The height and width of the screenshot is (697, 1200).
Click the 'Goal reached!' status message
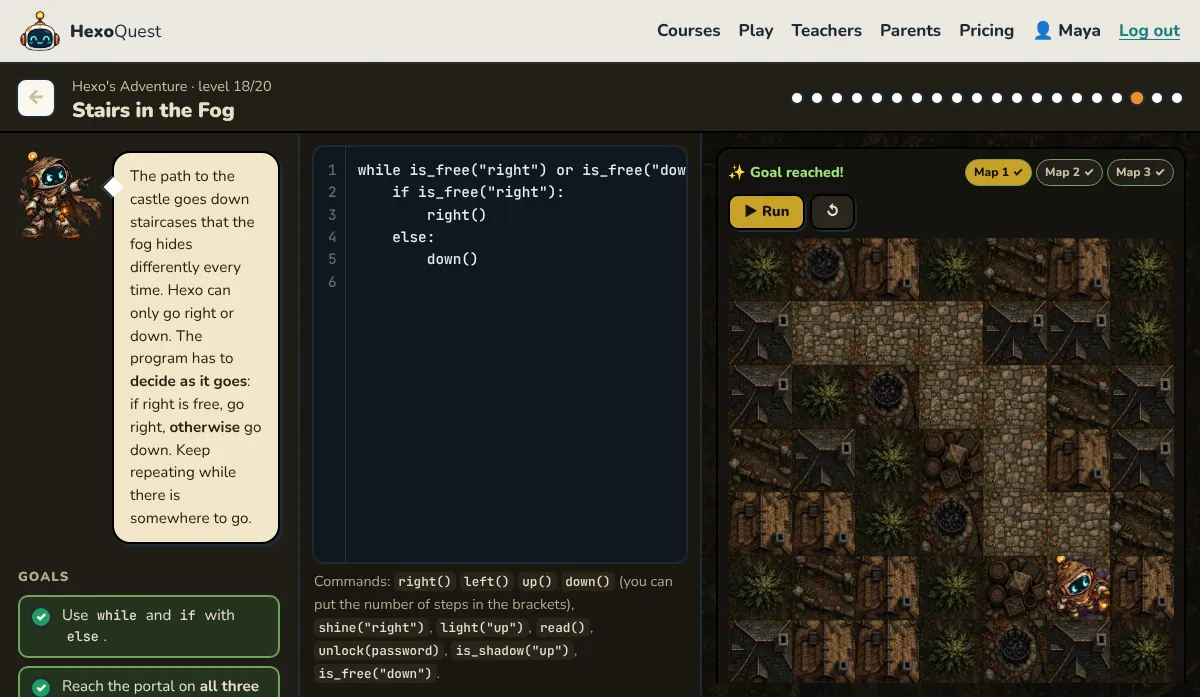click(786, 172)
